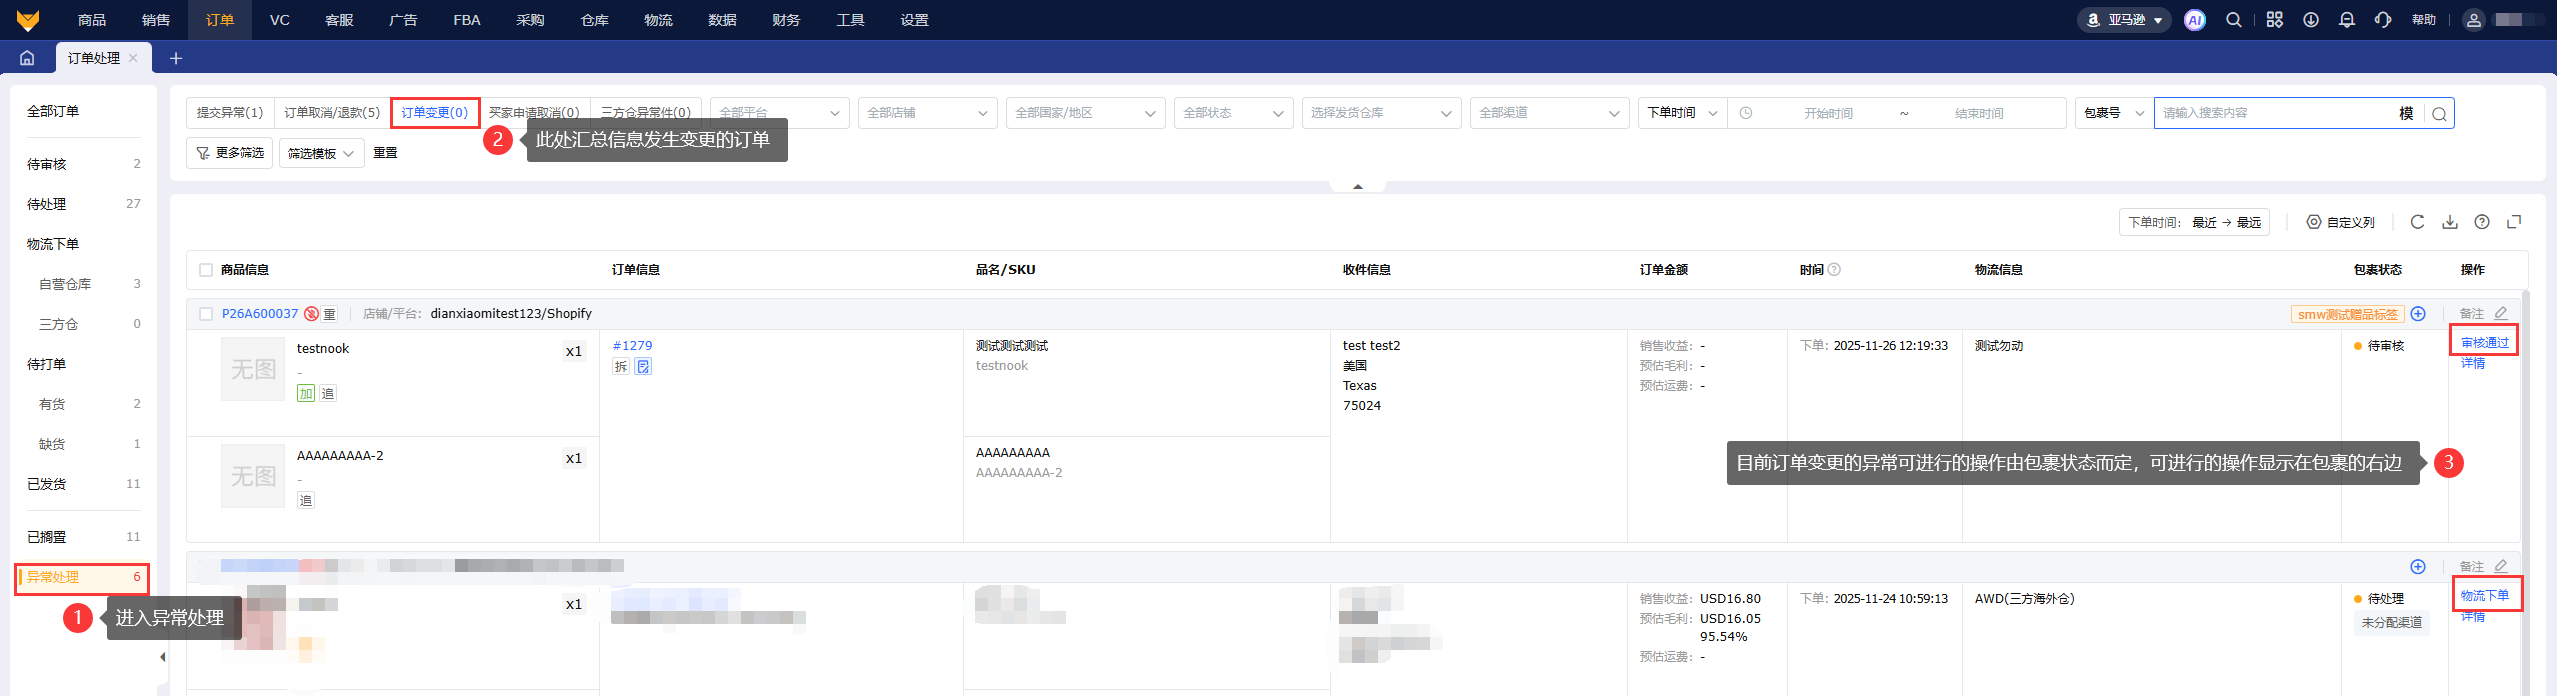Open the home tab icon
The width and height of the screenshot is (2557, 696).
click(x=27, y=58)
